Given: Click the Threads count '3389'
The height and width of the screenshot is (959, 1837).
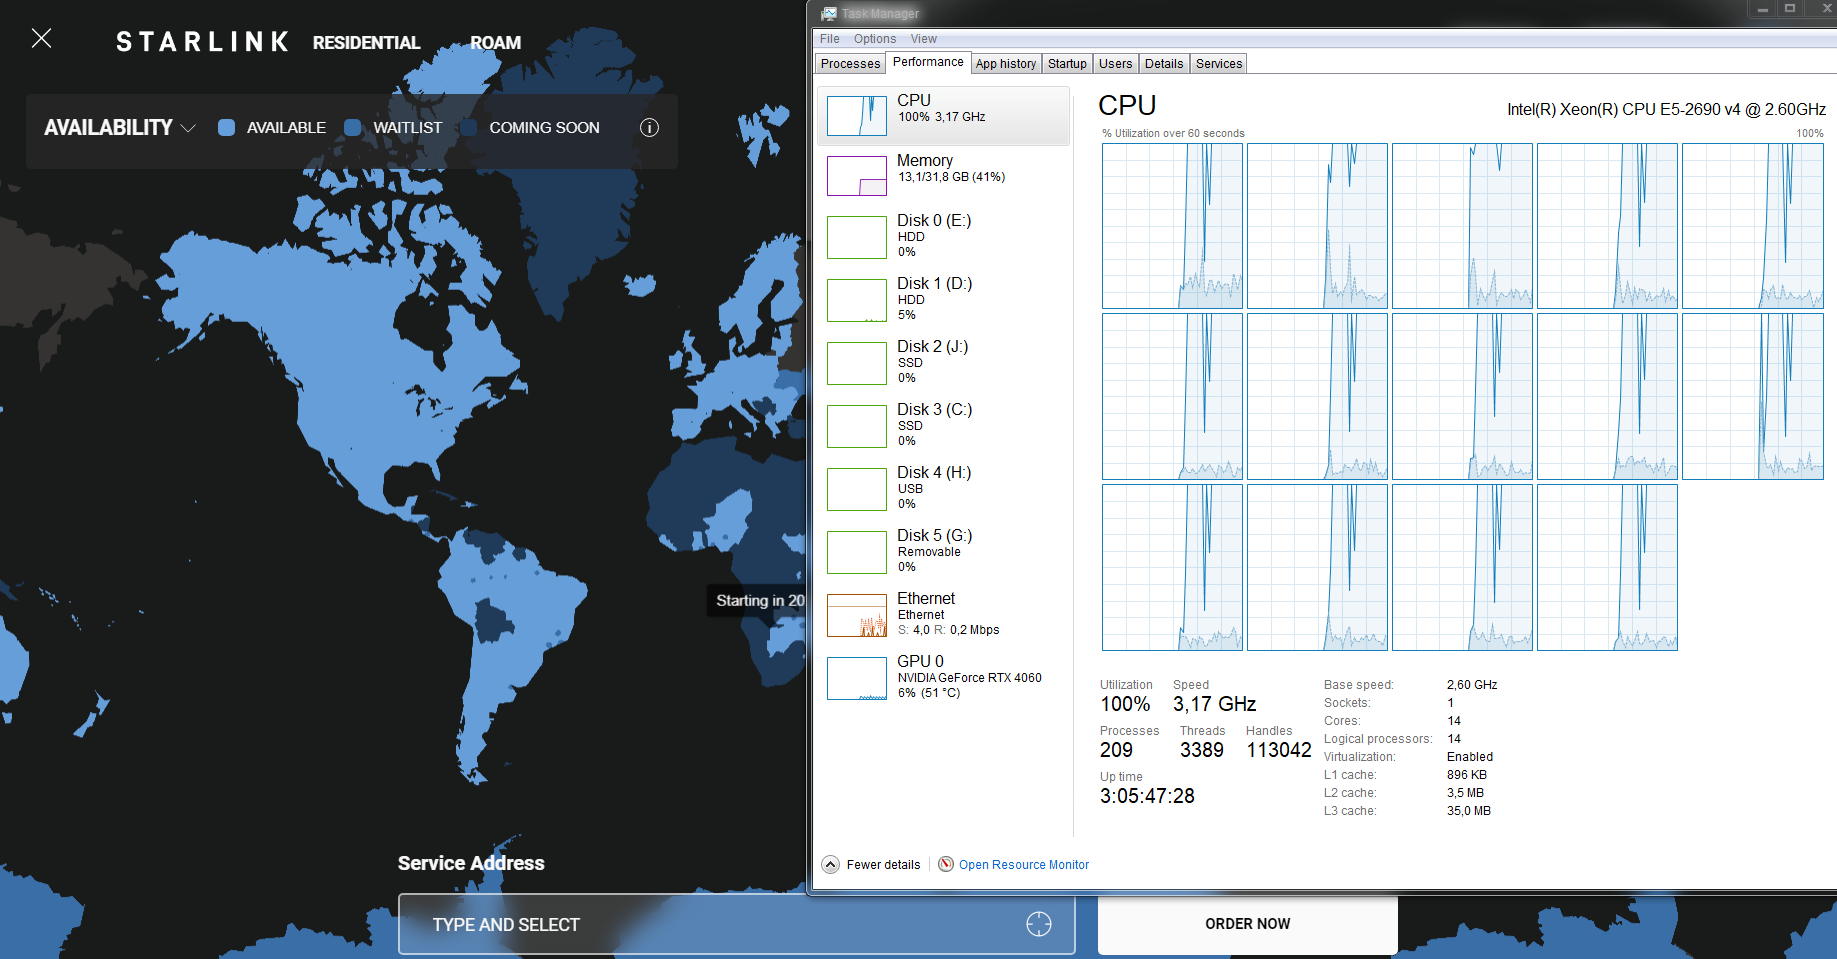Looking at the screenshot, I should (x=1201, y=750).
